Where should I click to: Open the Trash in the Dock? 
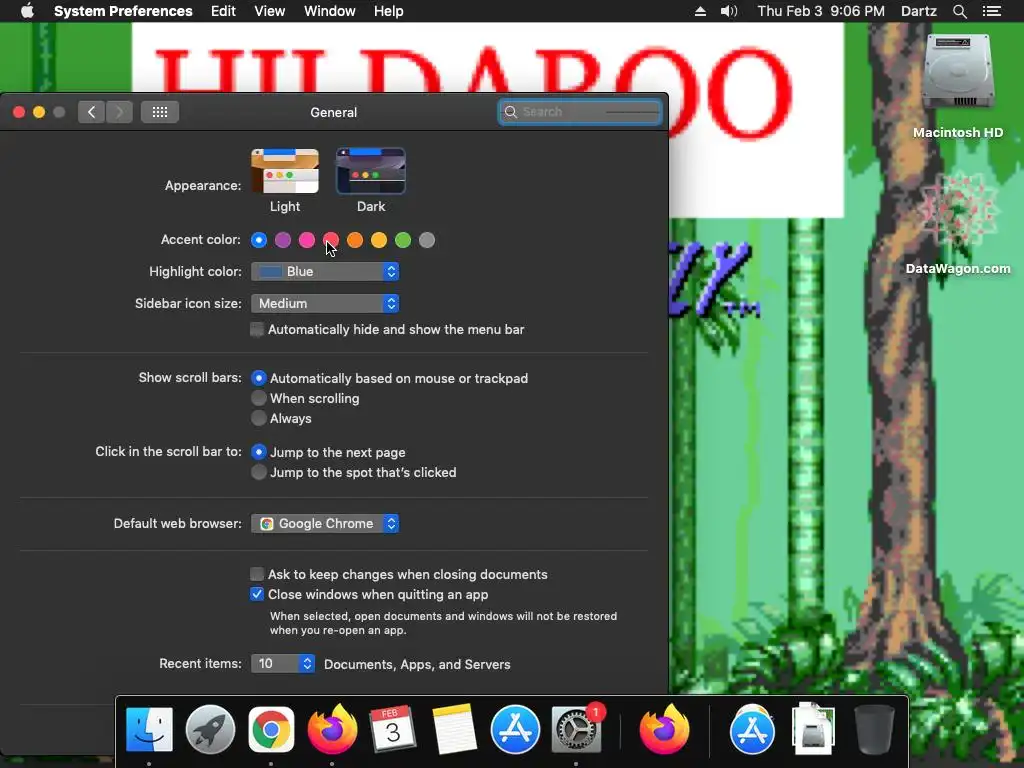[x=874, y=729]
